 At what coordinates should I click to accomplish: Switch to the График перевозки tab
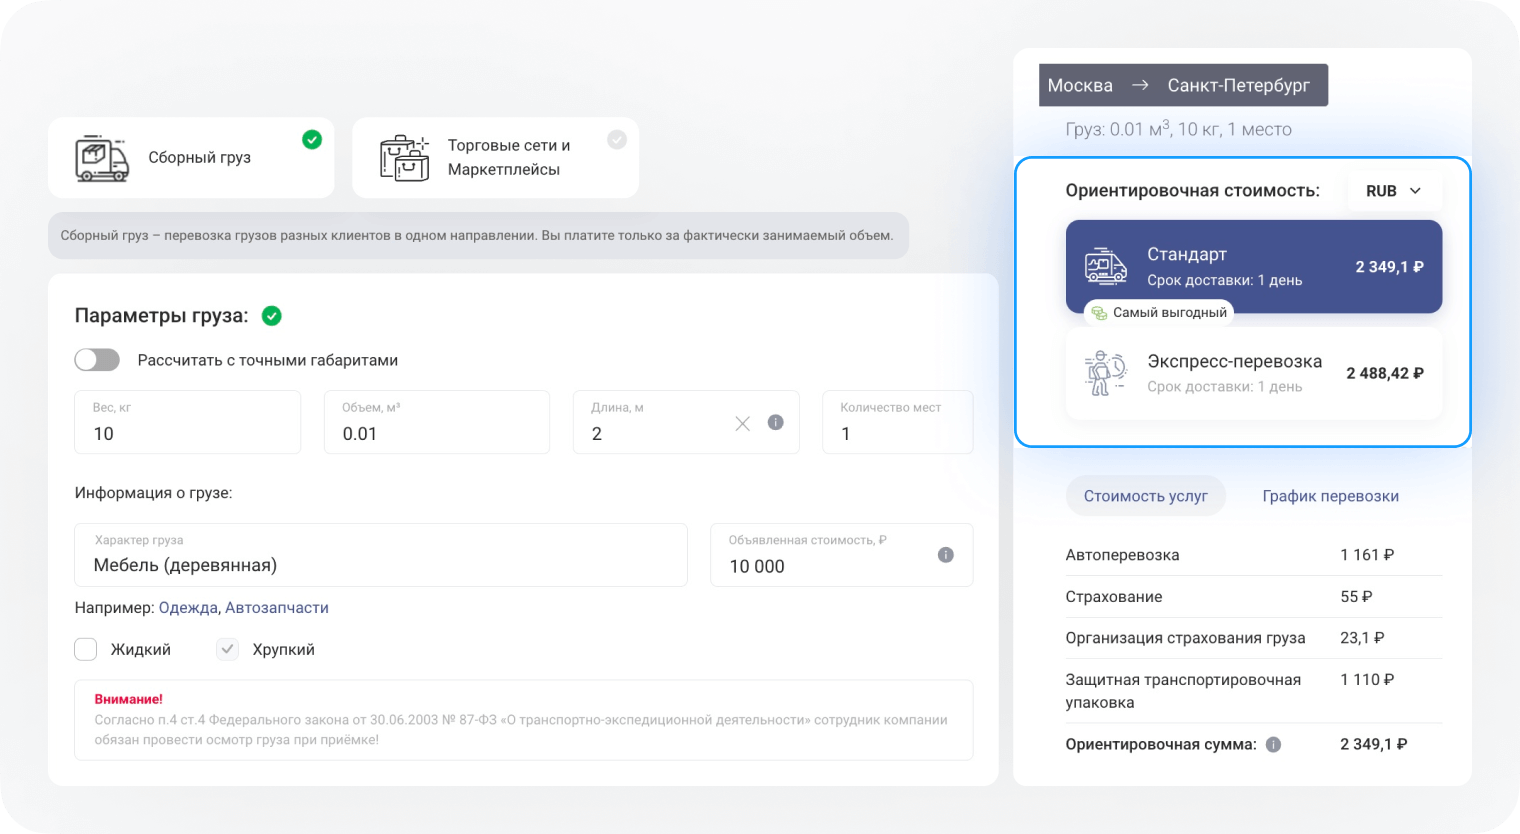pos(1330,496)
